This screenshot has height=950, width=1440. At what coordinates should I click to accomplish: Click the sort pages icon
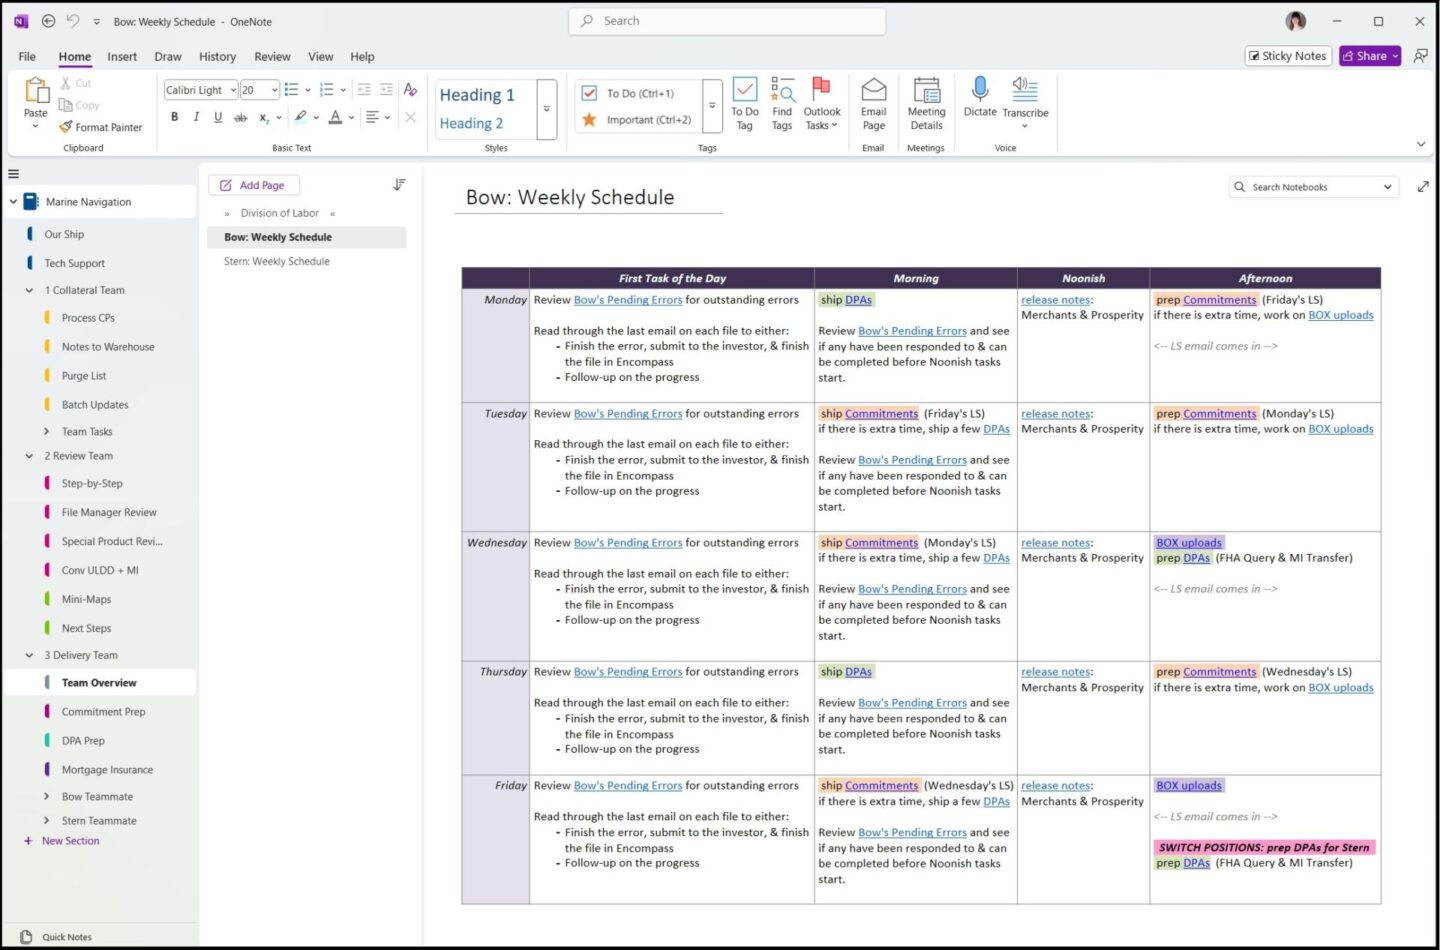coord(399,185)
